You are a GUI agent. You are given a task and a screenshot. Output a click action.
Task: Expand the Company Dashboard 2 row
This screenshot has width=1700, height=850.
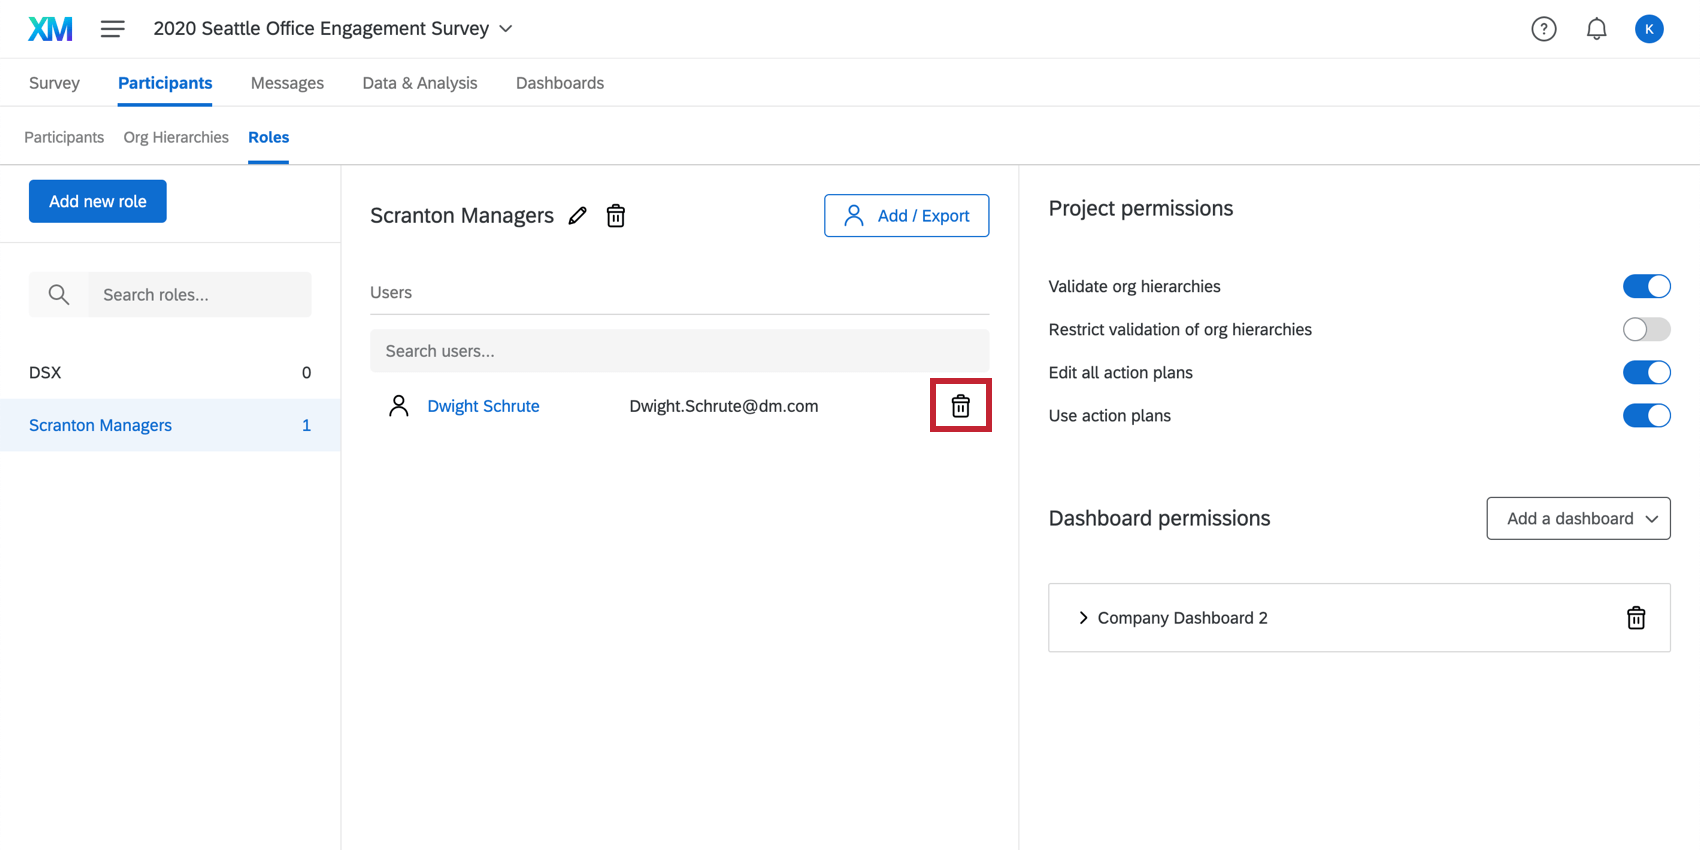(x=1083, y=618)
